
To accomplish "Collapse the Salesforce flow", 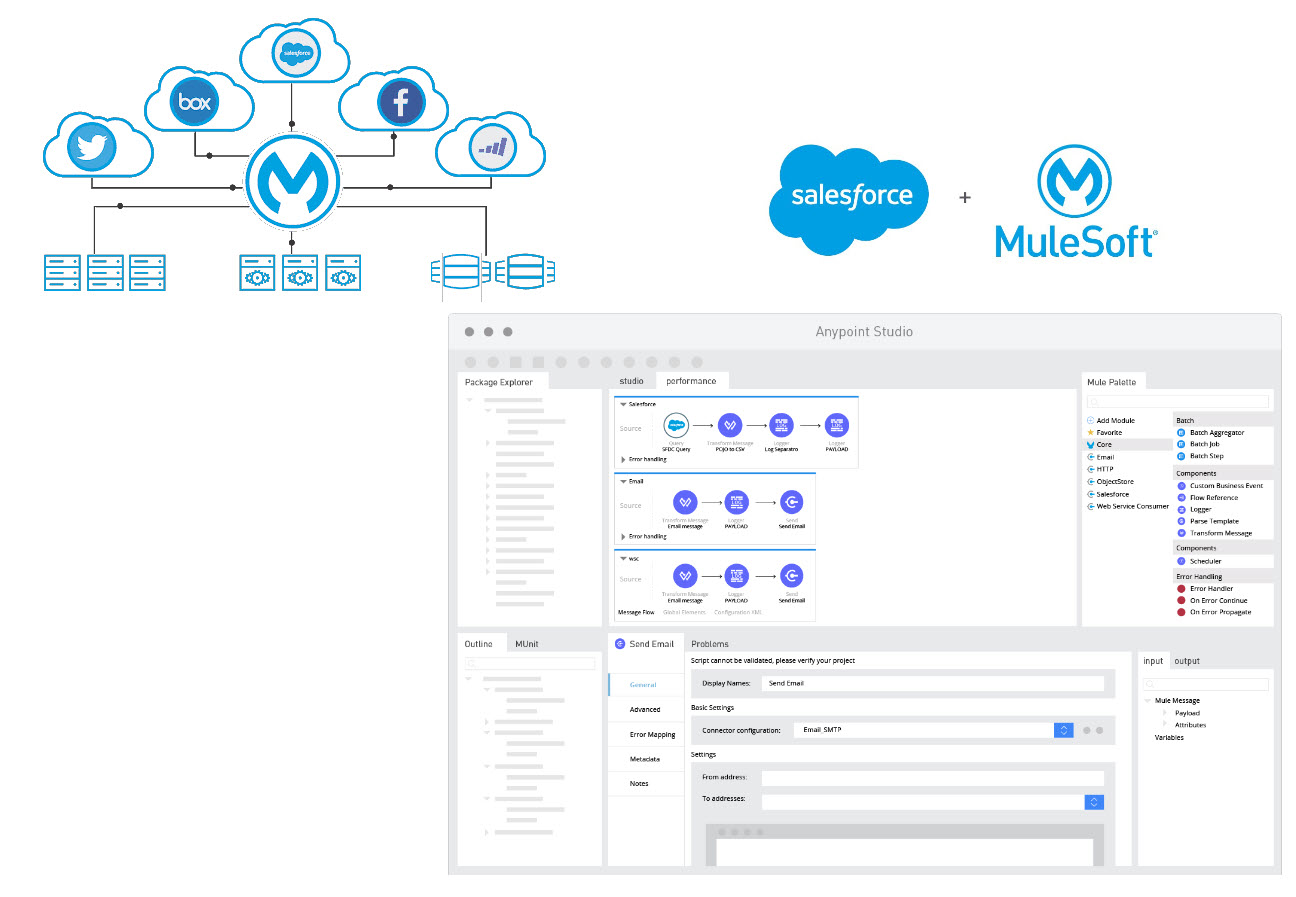I will pyautogui.click(x=623, y=404).
